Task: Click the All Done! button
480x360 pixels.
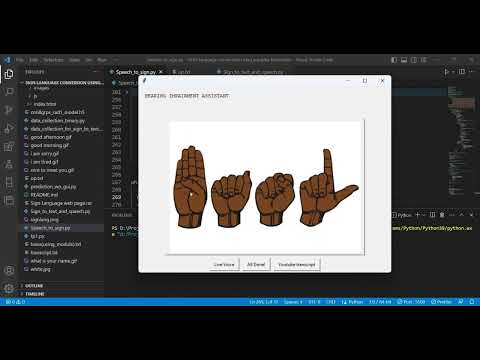Action: (x=256, y=264)
